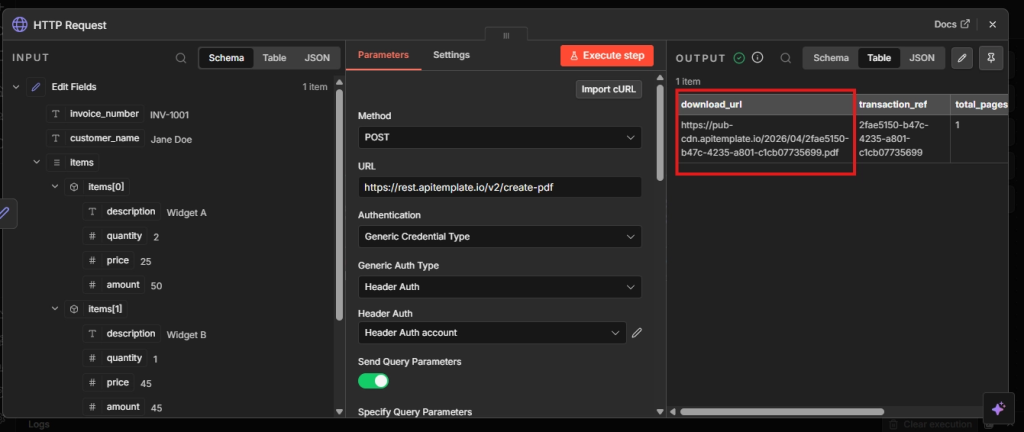
Task: Switch input view to Table
Action: [x=274, y=58]
